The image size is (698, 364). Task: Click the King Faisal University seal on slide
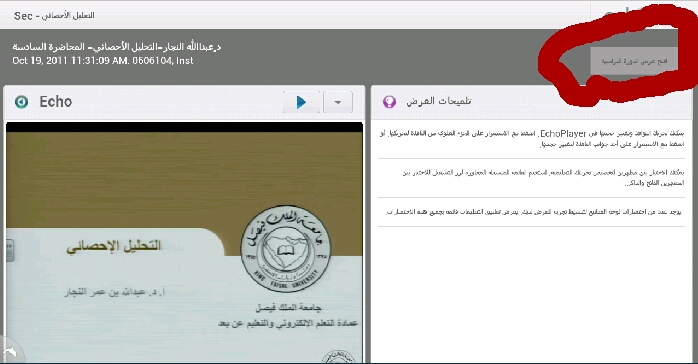pos(285,249)
